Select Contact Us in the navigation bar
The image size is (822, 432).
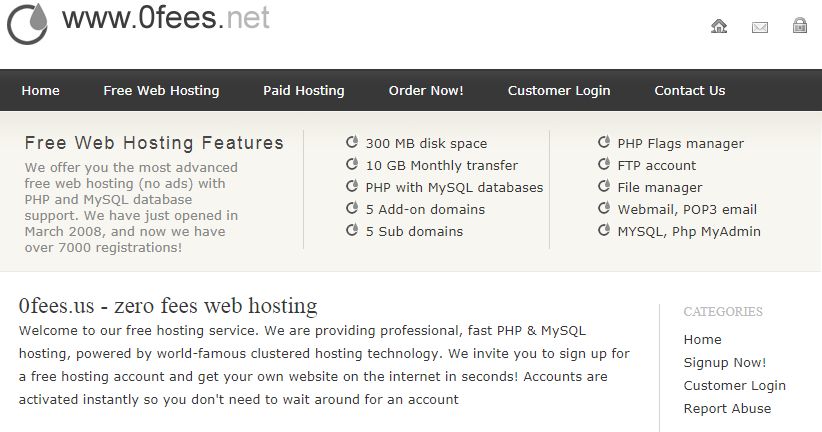tap(689, 90)
